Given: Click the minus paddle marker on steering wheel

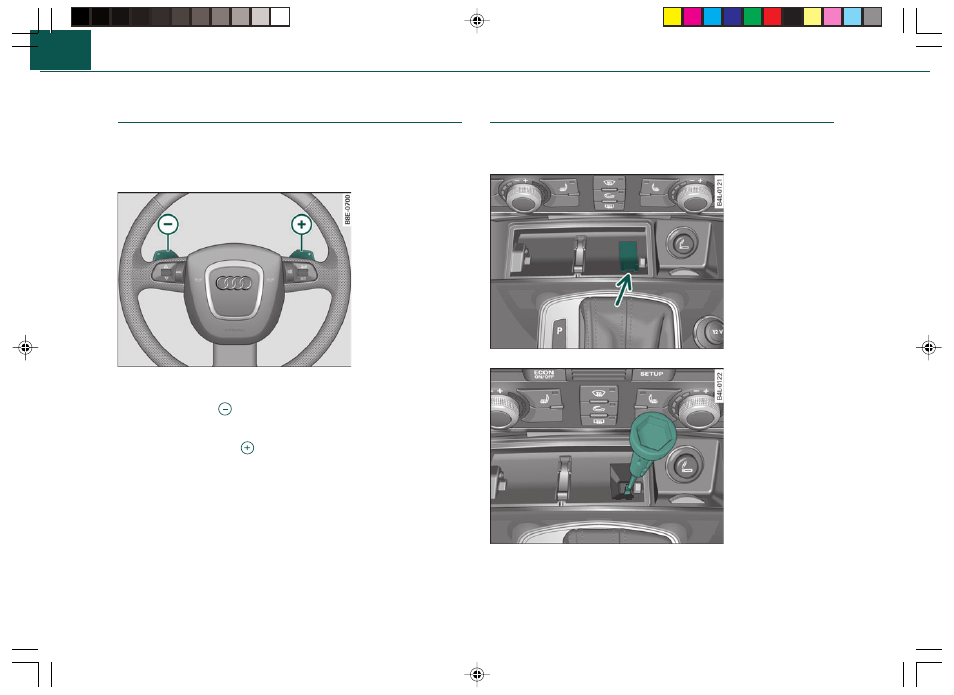Looking at the screenshot, I should tap(168, 225).
